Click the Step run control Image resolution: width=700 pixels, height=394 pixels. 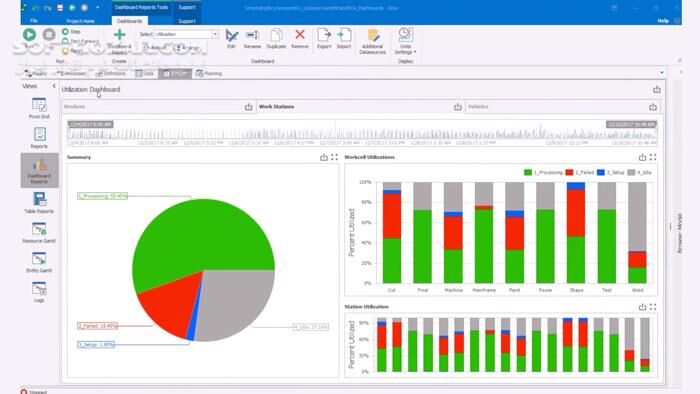[x=71, y=32]
